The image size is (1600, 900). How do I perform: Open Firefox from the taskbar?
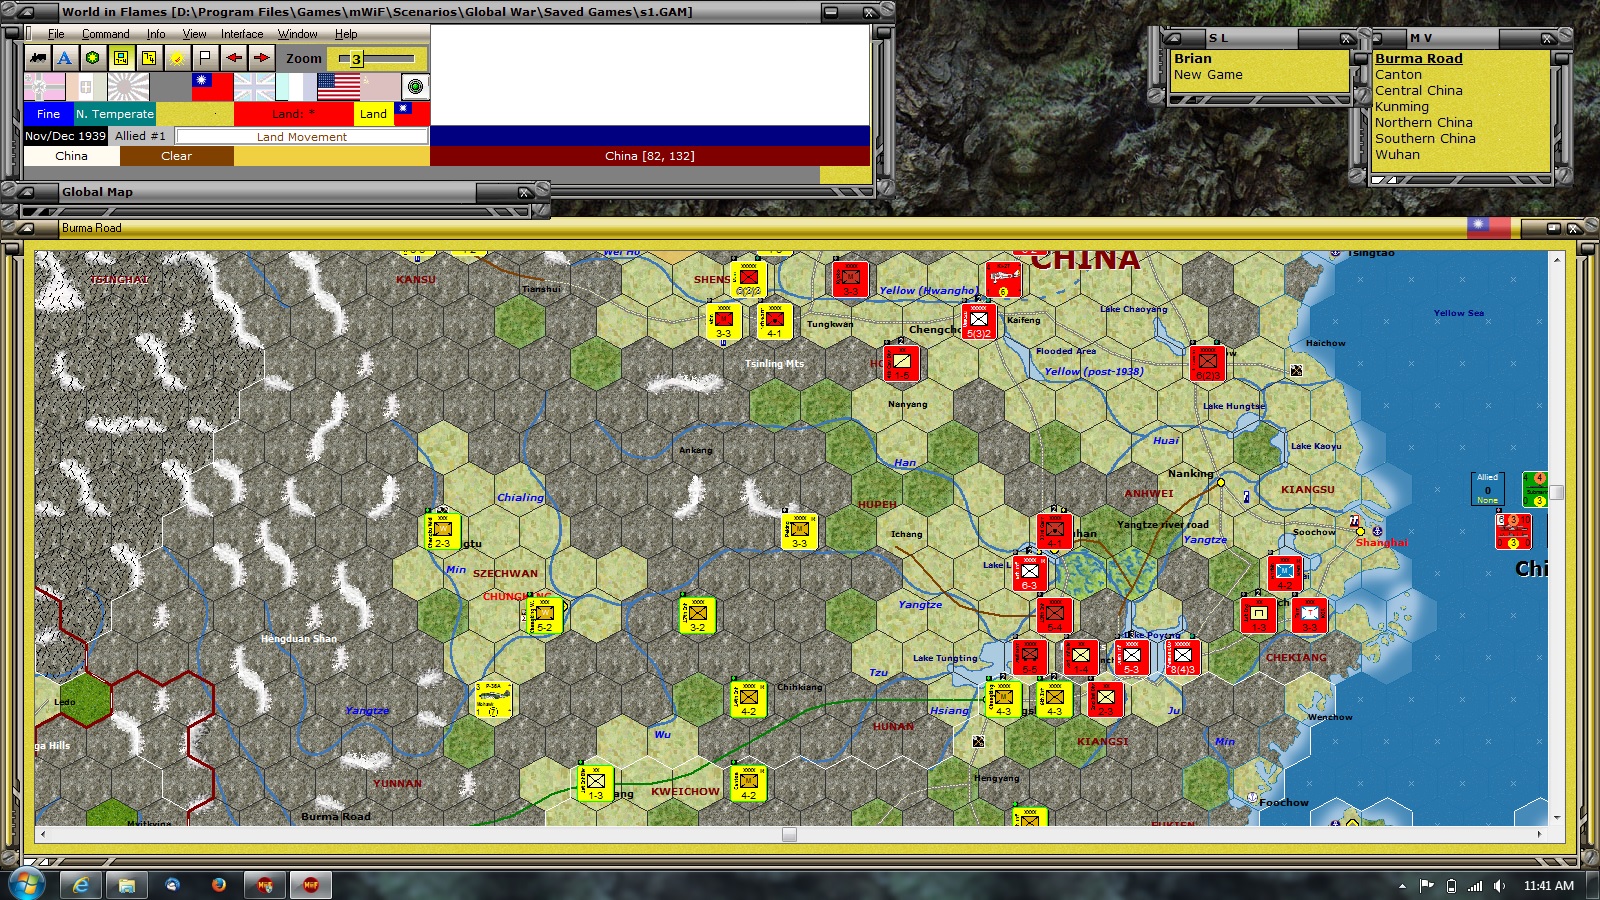tap(218, 885)
